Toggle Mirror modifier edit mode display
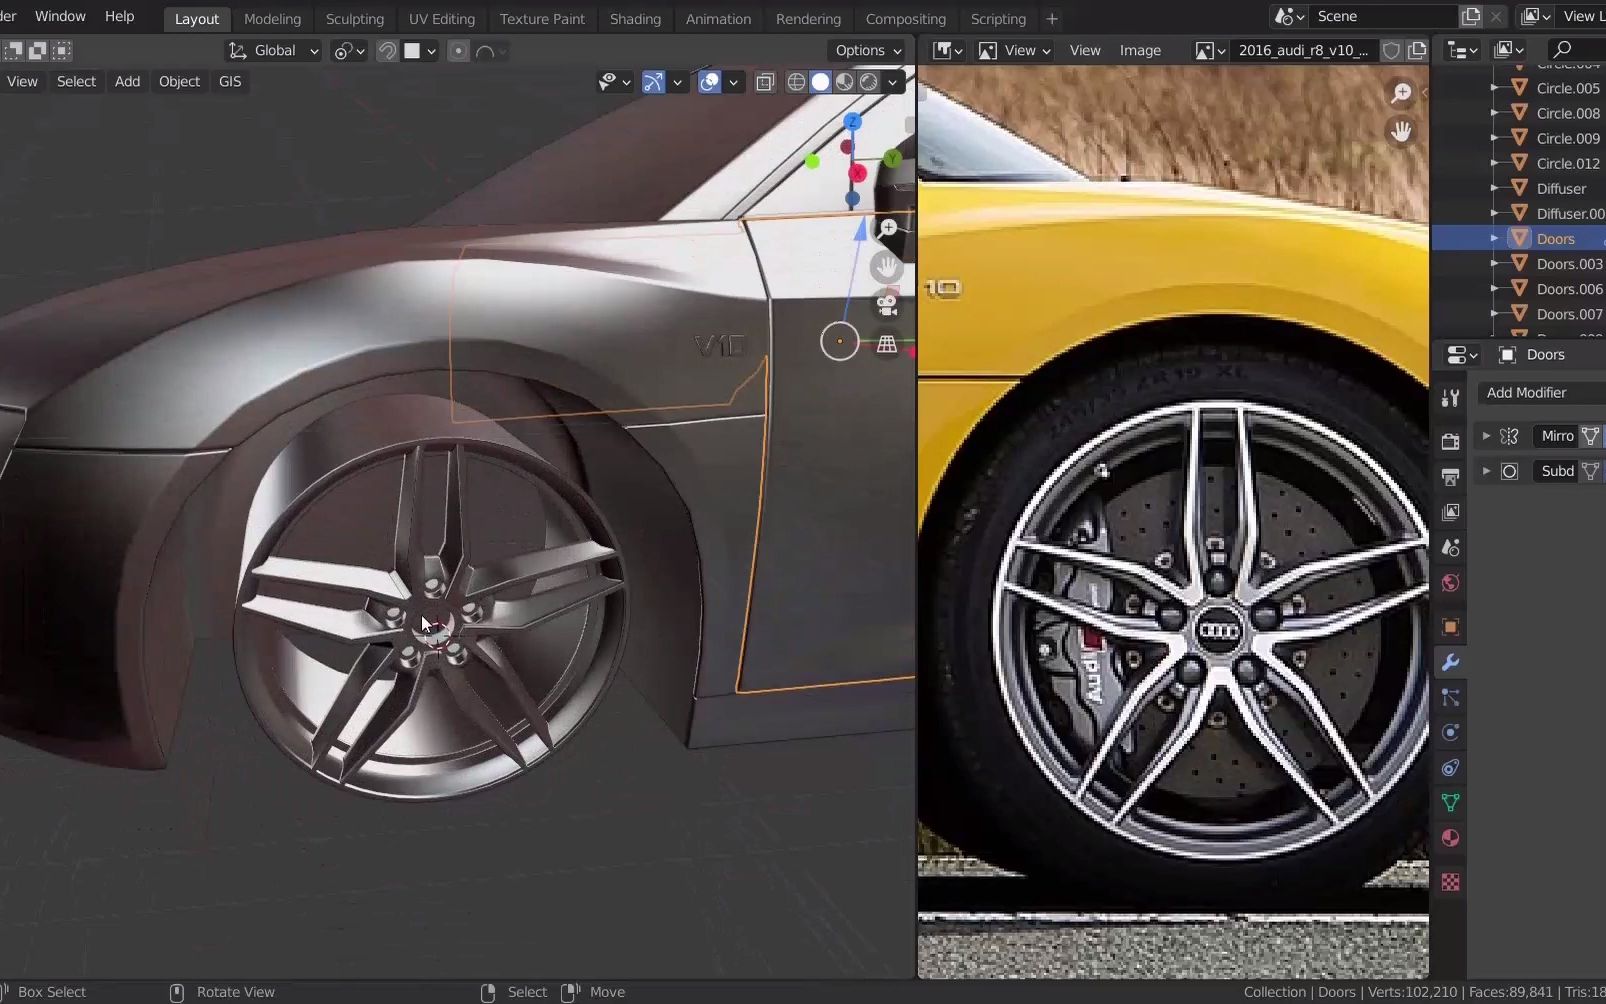 pyautogui.click(x=1590, y=436)
